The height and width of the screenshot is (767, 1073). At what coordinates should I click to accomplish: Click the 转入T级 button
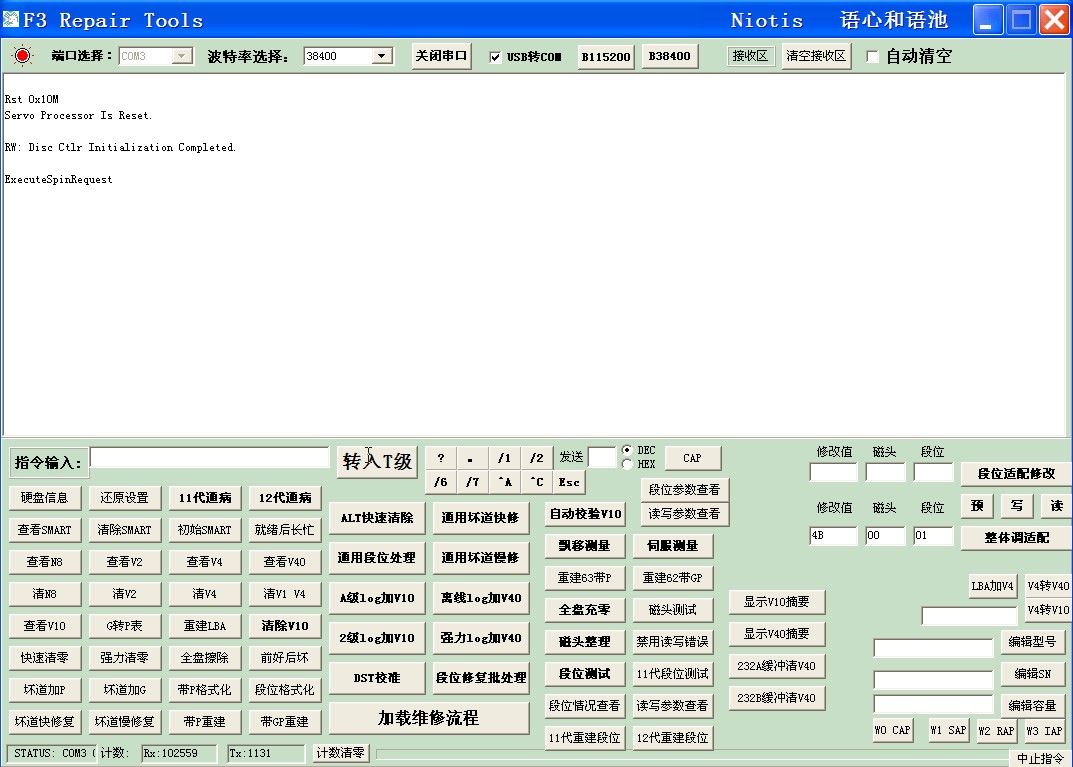[377, 462]
